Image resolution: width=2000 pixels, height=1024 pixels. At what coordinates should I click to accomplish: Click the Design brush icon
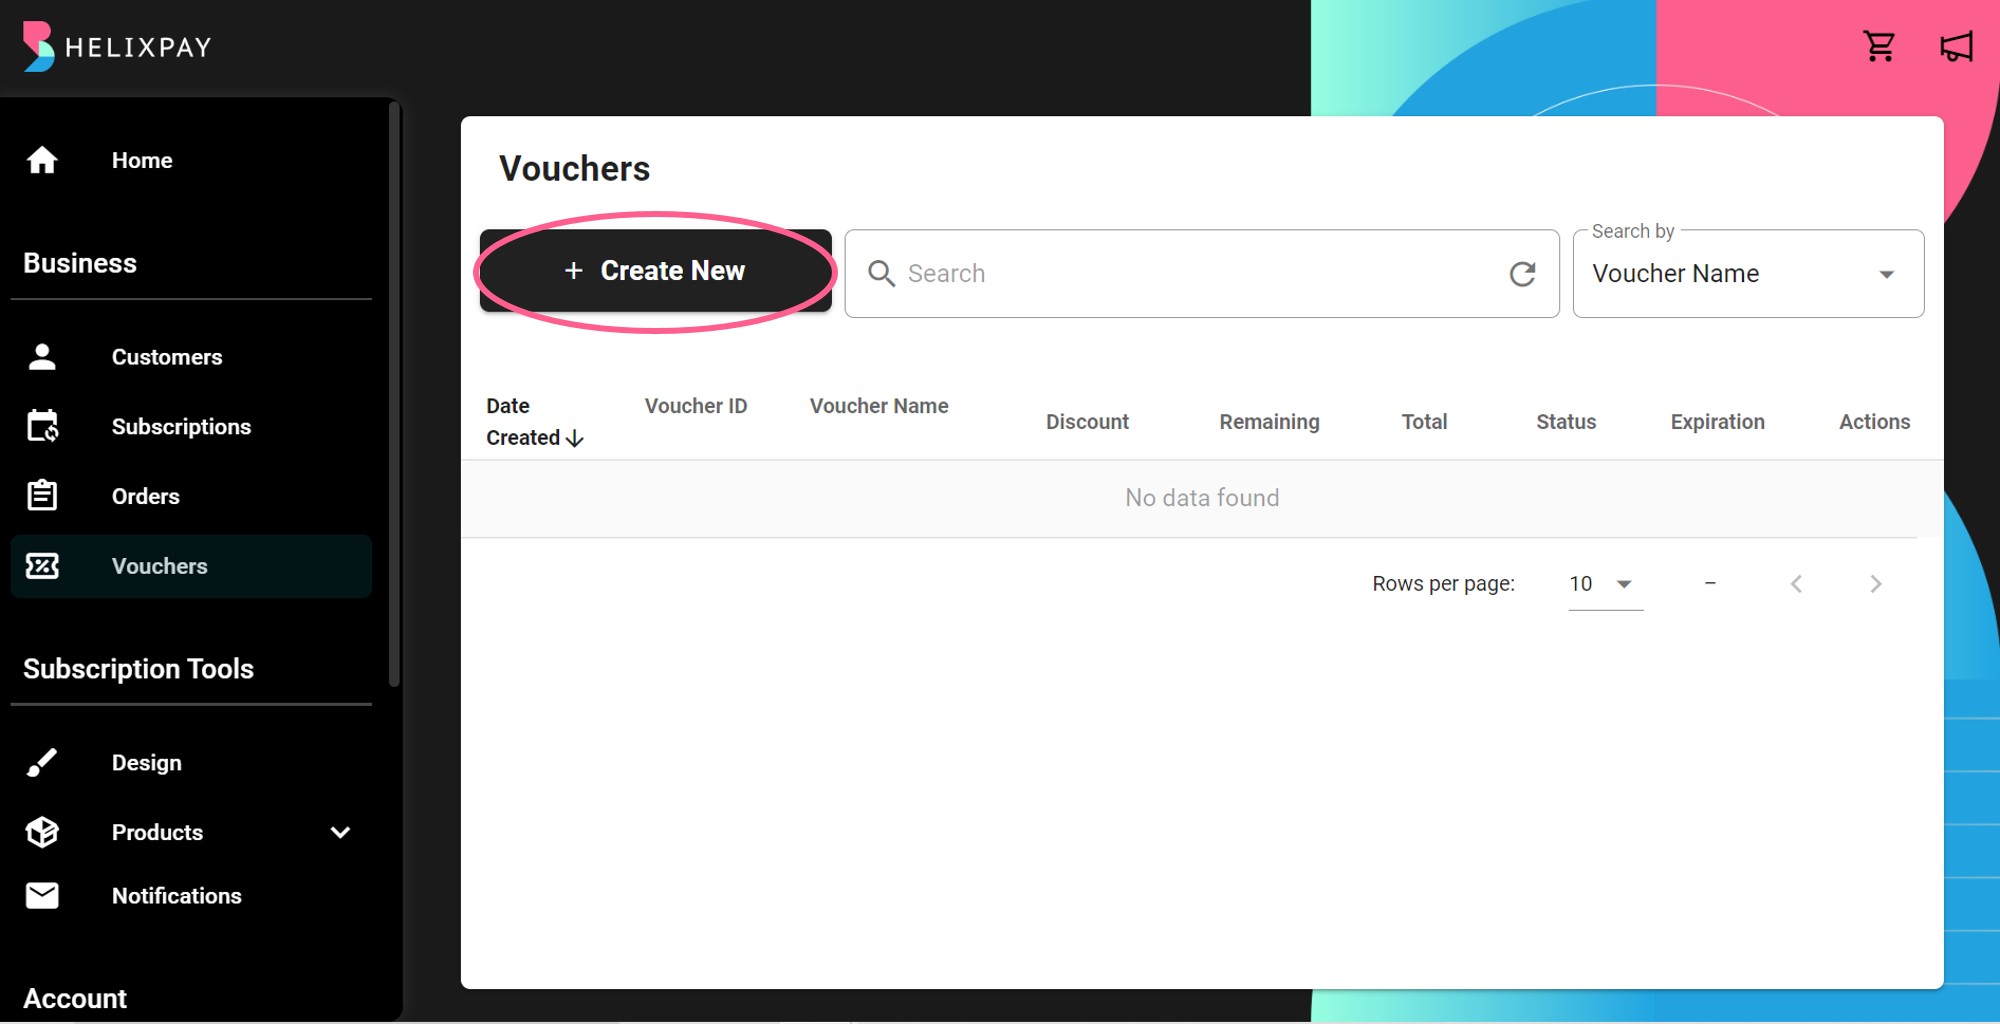point(42,762)
